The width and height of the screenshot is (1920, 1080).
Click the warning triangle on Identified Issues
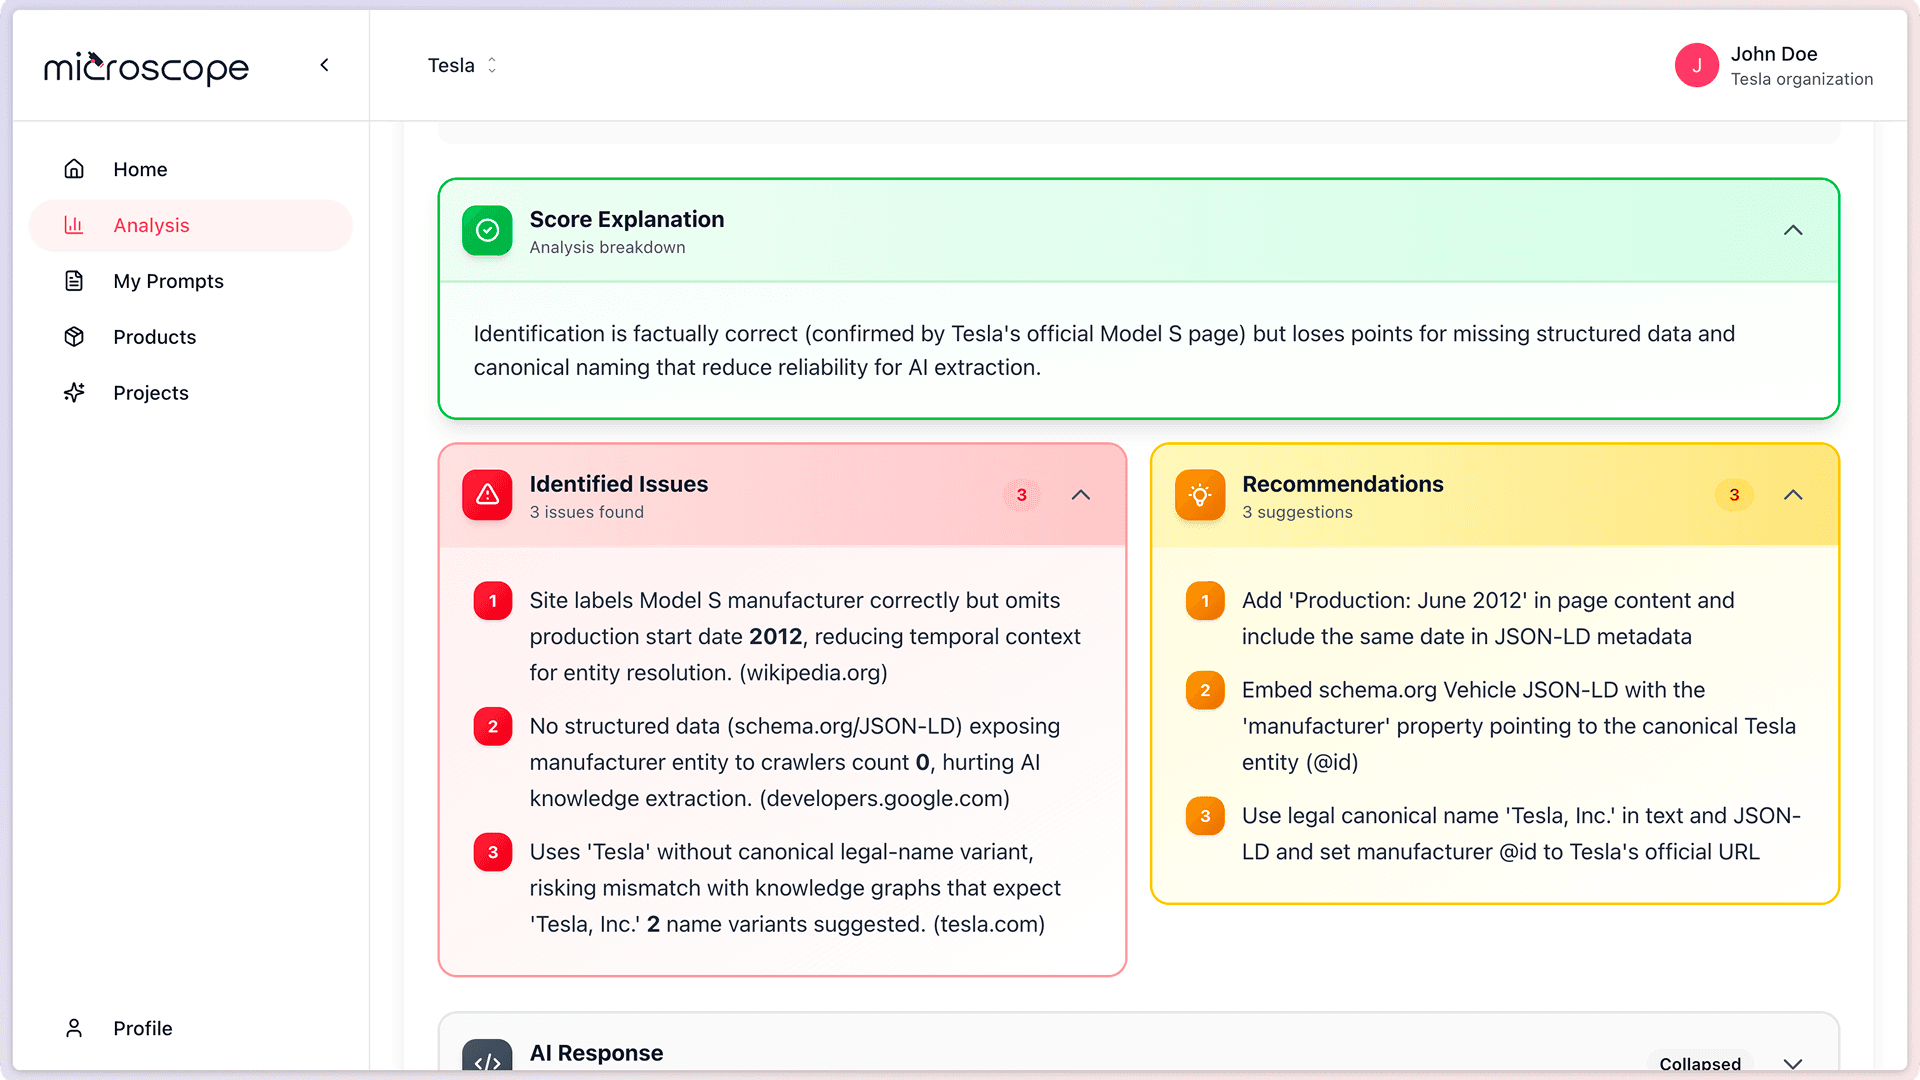(x=487, y=495)
